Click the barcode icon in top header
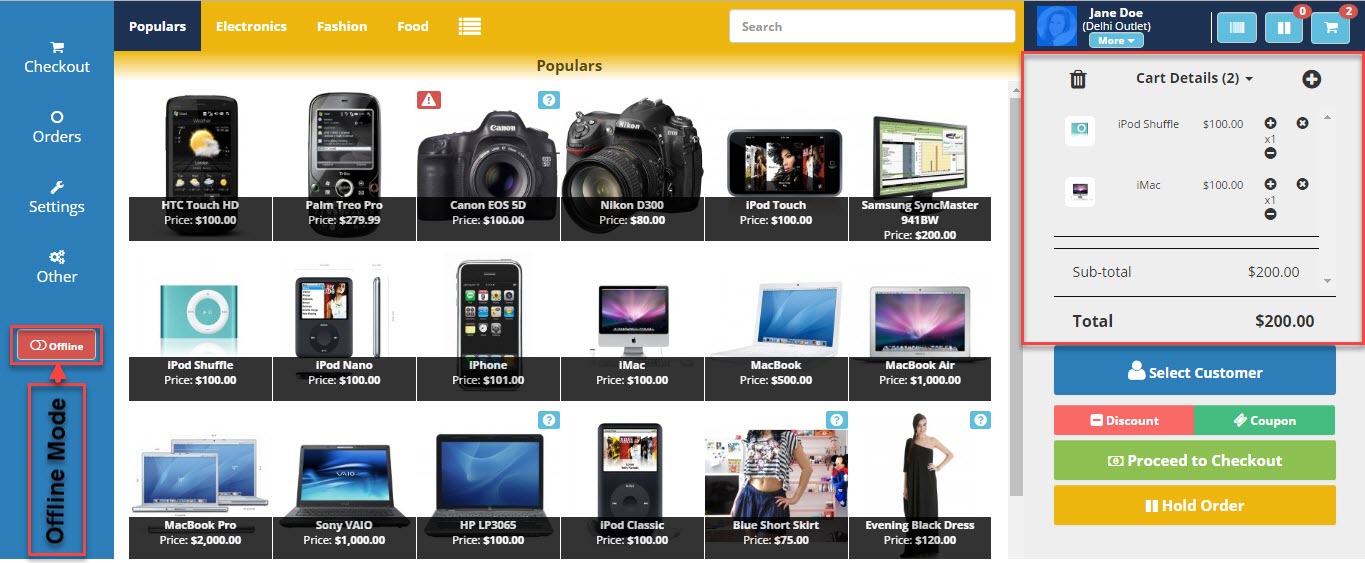The width and height of the screenshot is (1365, 563). [x=1237, y=27]
